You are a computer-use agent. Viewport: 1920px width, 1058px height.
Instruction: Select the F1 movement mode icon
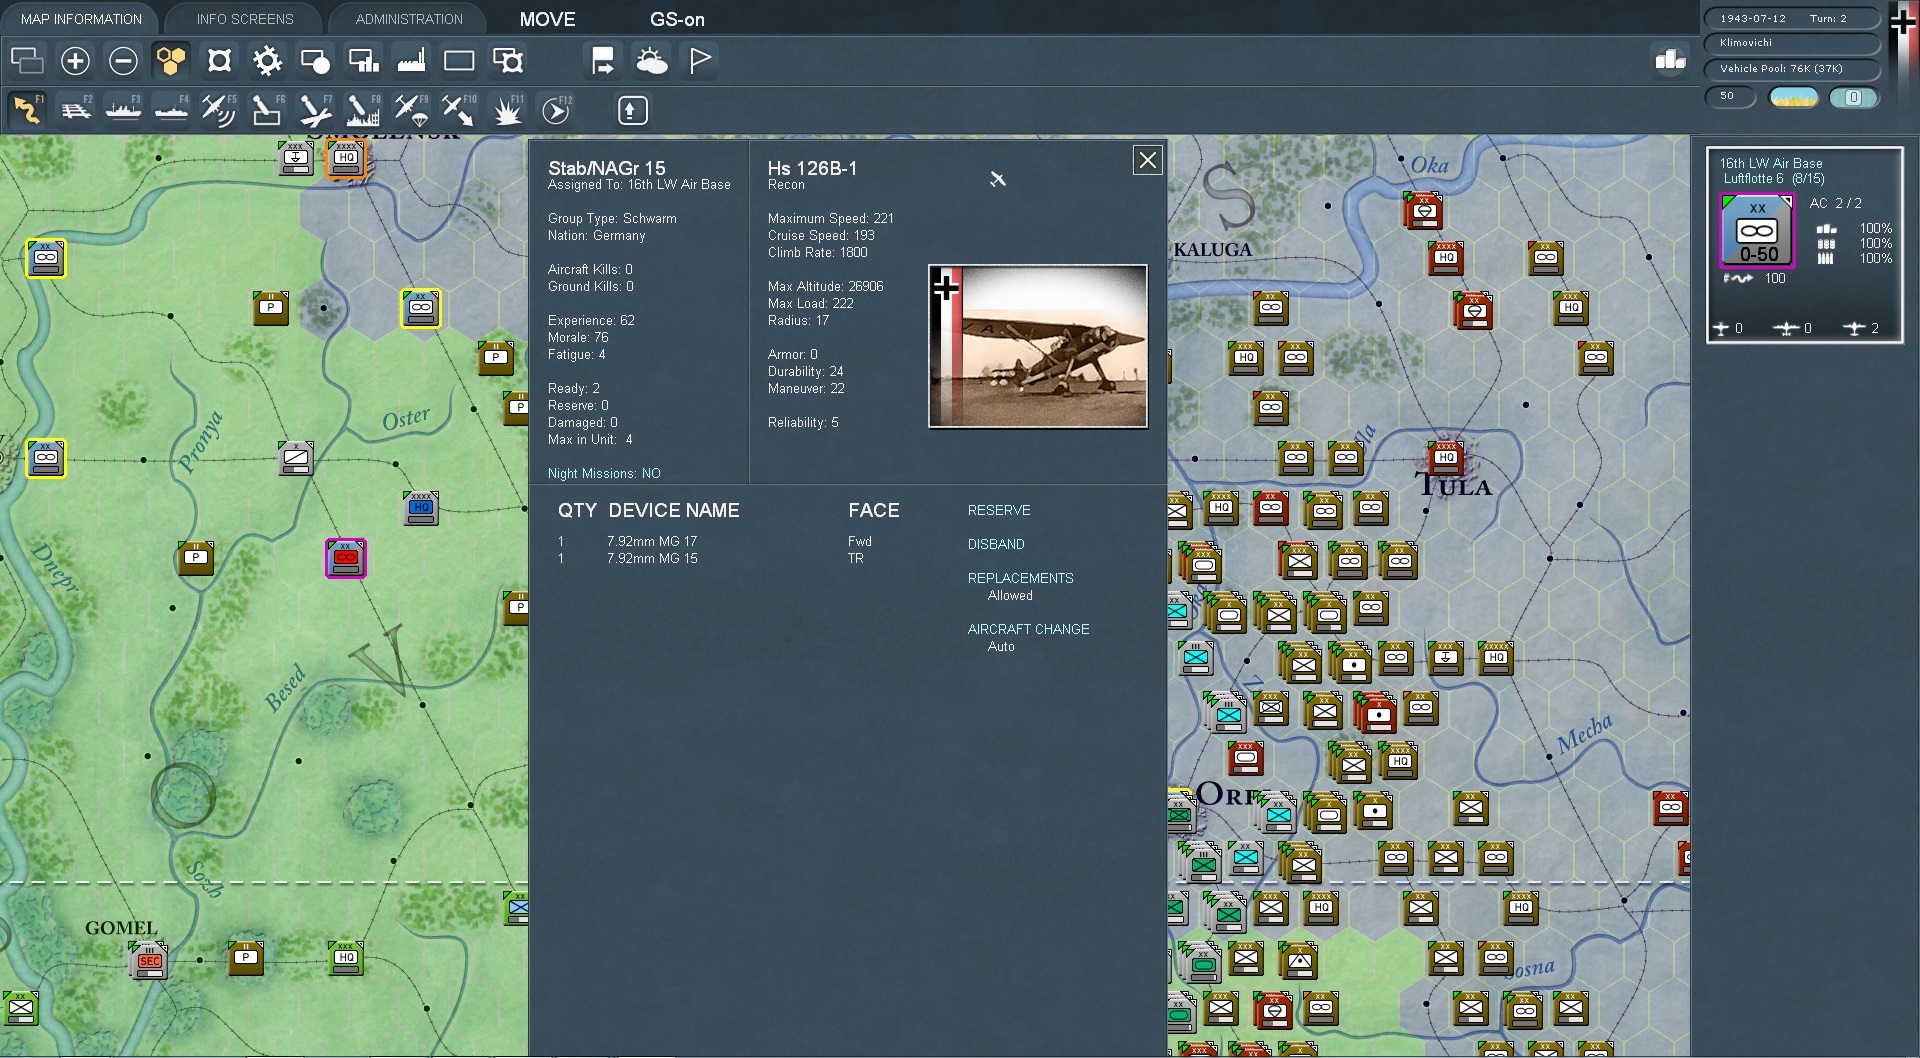tap(26, 110)
